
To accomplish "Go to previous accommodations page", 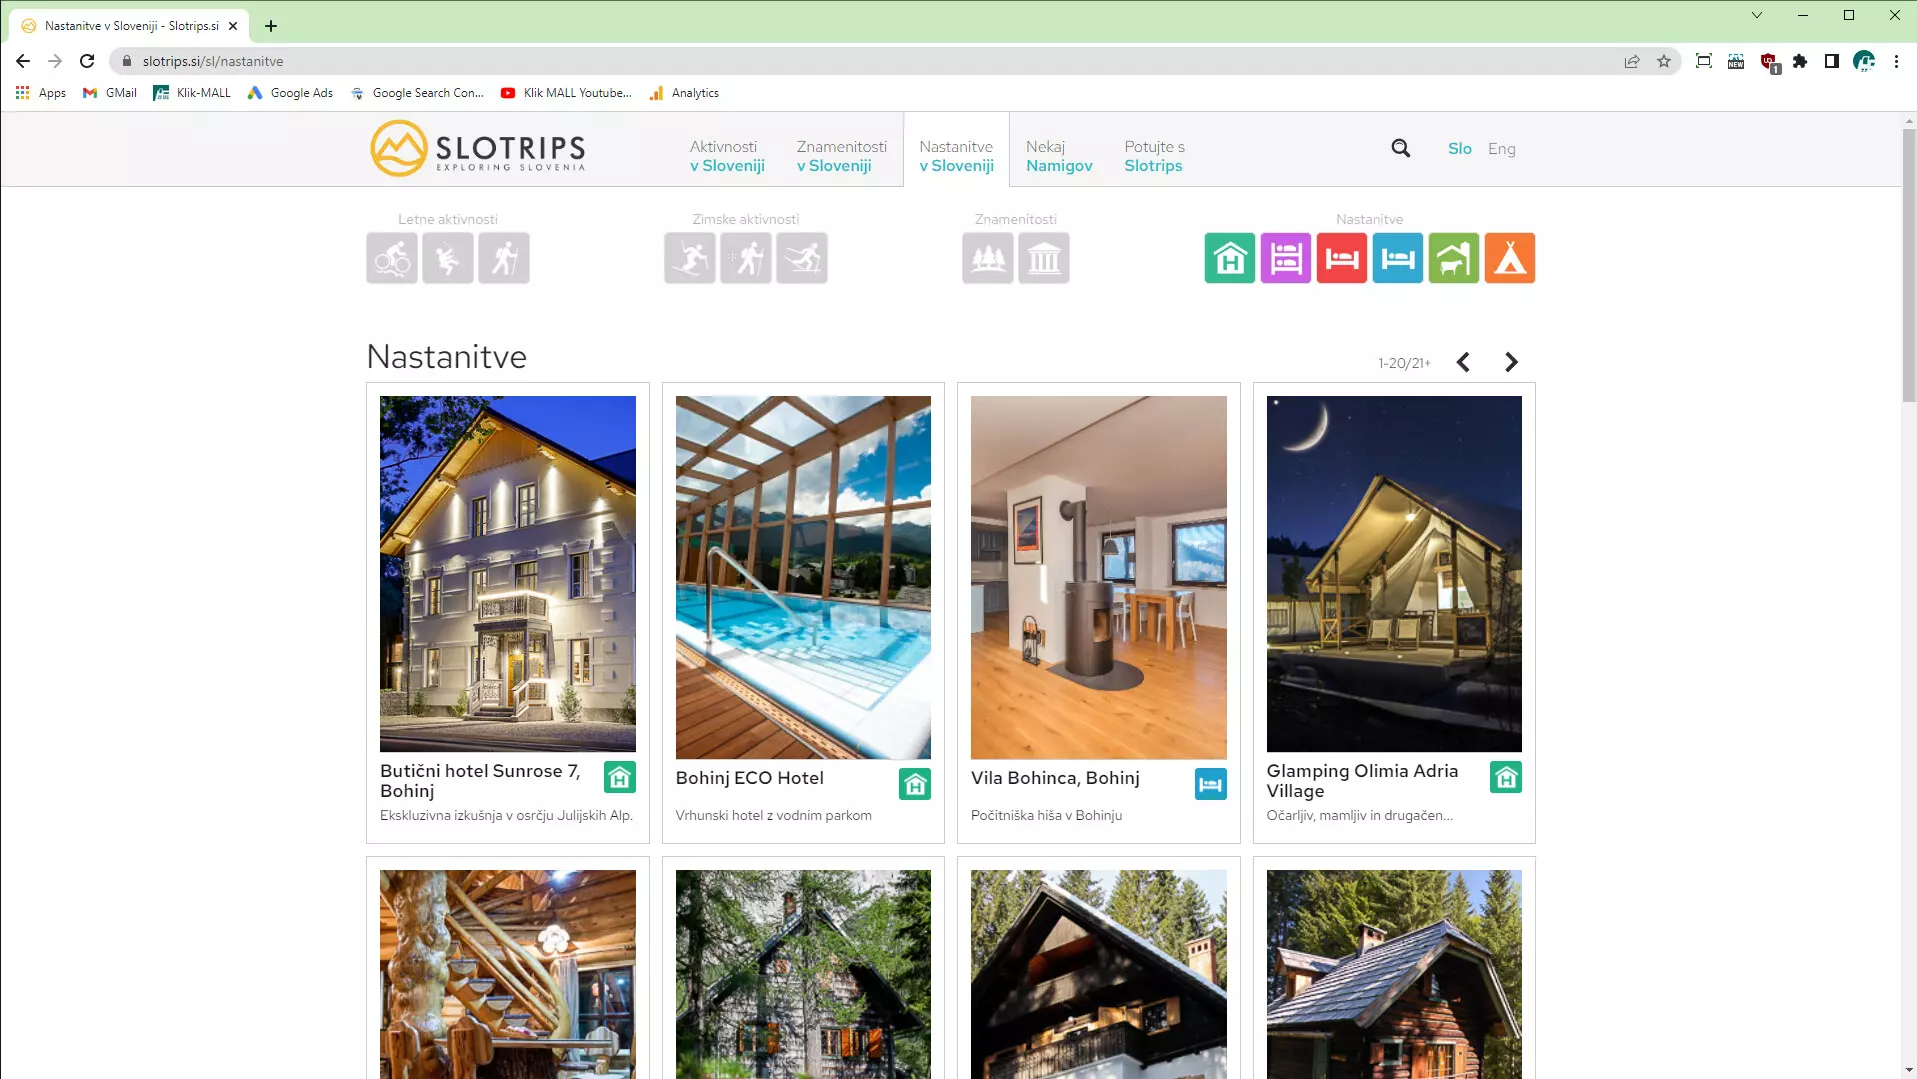I will coord(1463,362).
